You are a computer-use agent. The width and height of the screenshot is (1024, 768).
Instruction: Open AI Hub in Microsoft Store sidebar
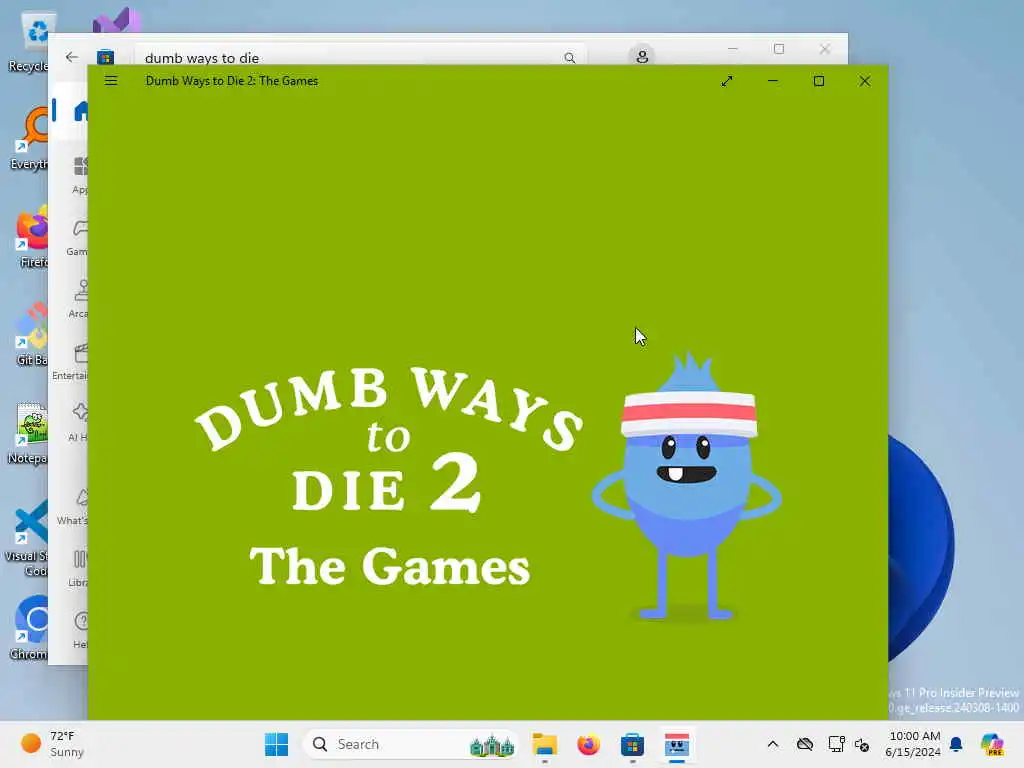(x=78, y=423)
